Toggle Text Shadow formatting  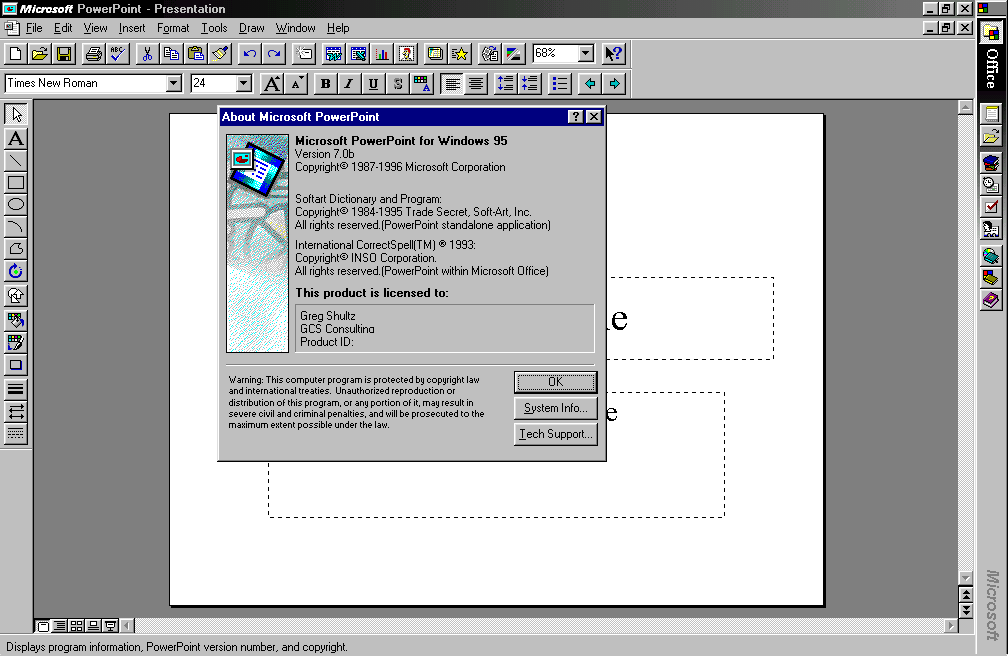(x=398, y=84)
